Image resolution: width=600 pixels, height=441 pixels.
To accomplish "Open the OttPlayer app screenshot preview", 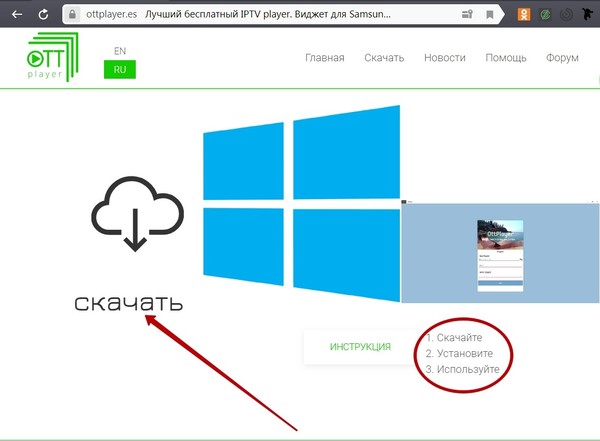I will click(500, 252).
